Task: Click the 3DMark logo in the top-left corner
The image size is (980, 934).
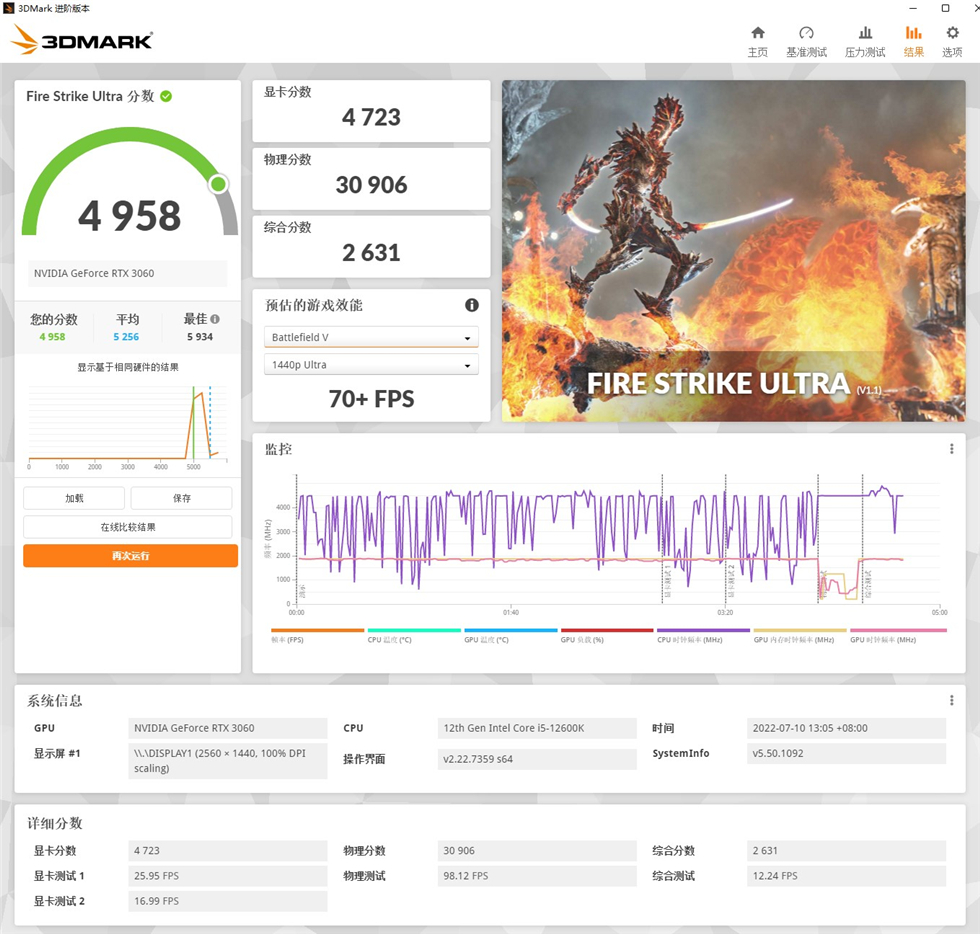Action: pyautogui.click(x=80, y=38)
